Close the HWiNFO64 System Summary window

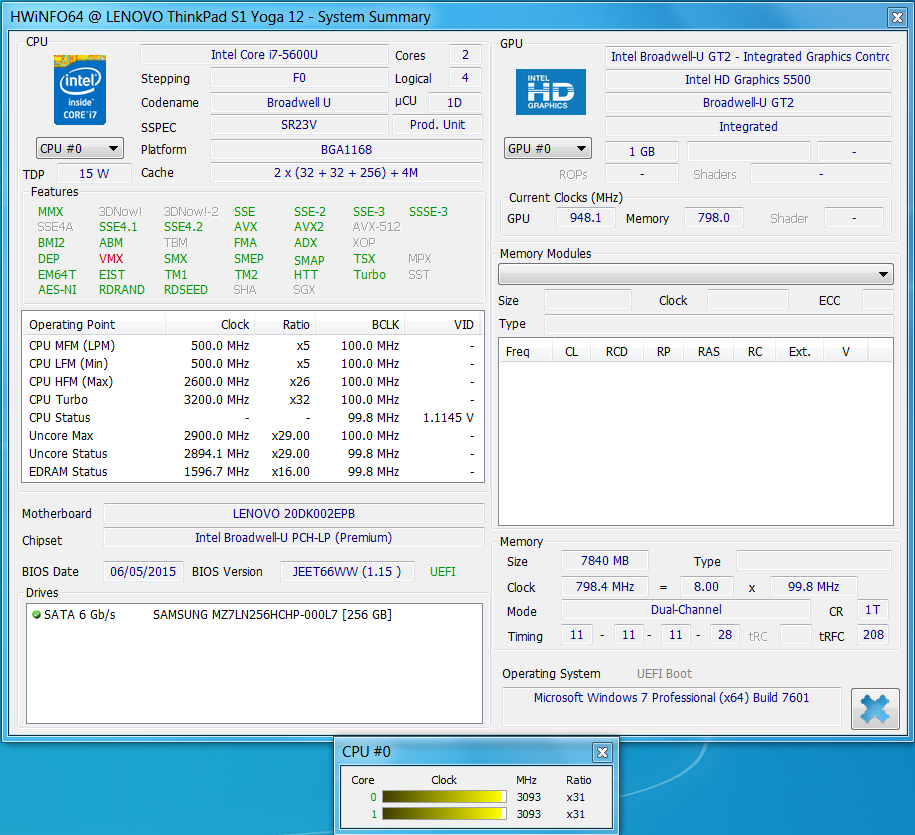[897, 18]
